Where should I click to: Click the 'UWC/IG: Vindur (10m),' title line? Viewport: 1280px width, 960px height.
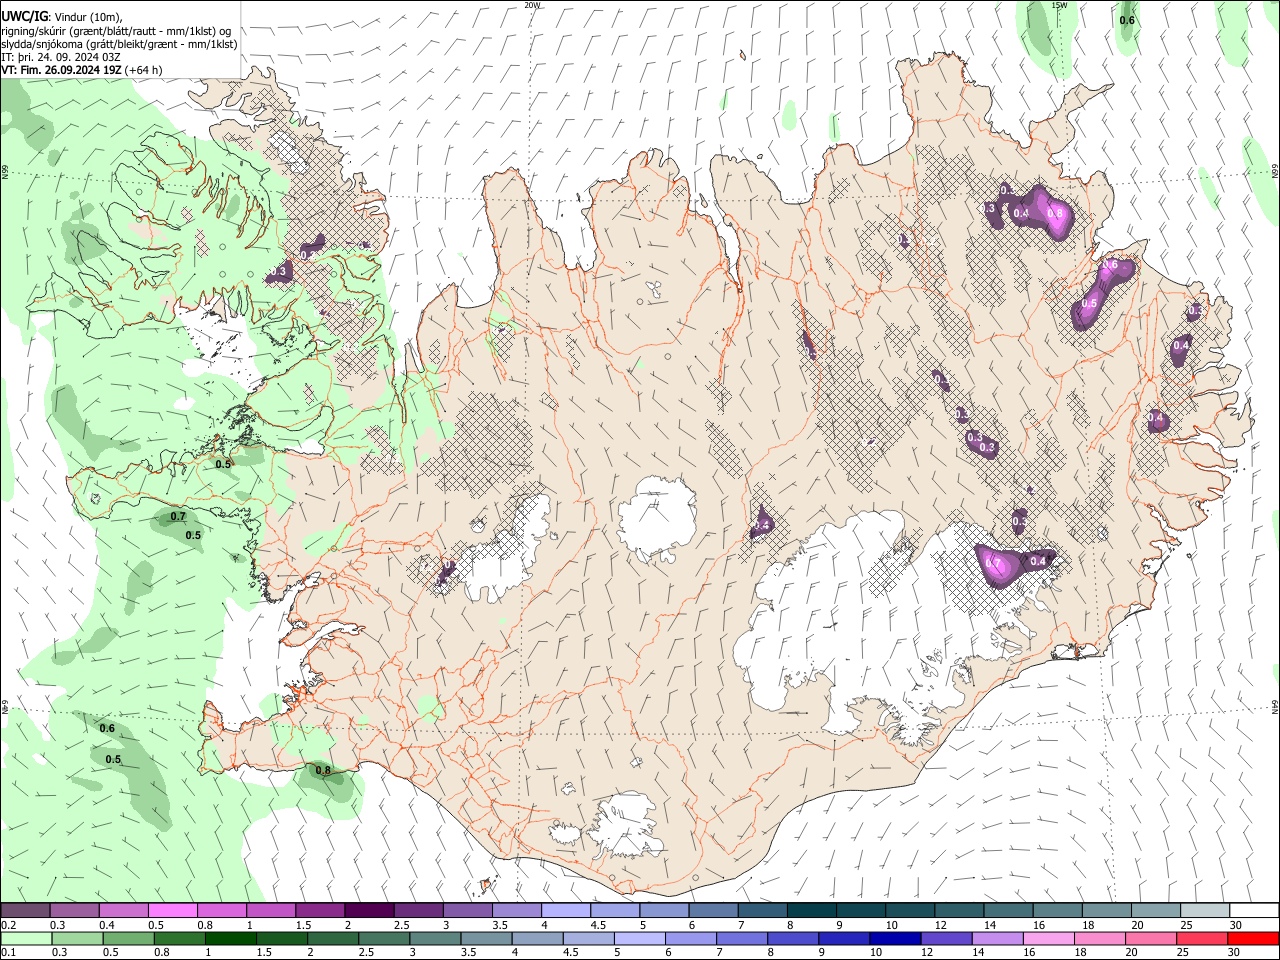click(61, 17)
